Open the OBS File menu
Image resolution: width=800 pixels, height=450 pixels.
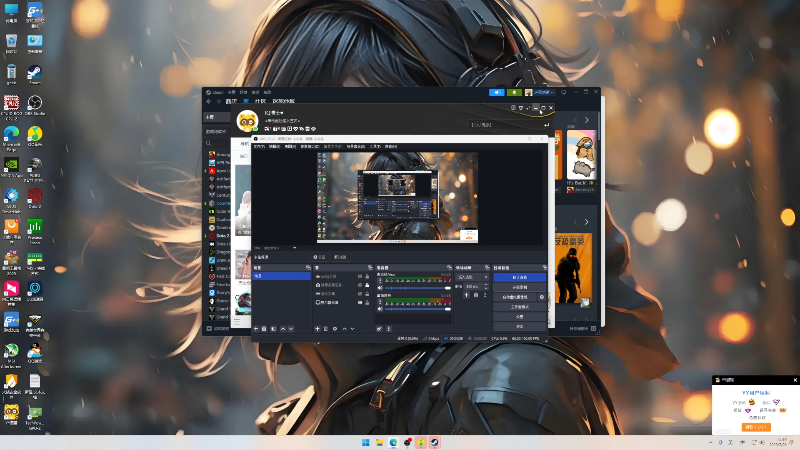click(259, 146)
